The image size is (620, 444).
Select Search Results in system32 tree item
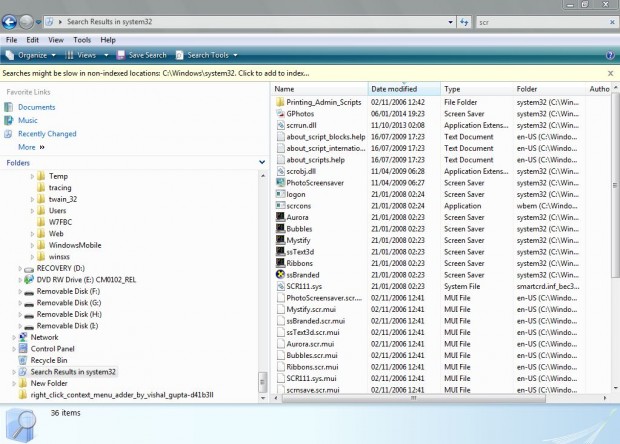(x=73, y=372)
